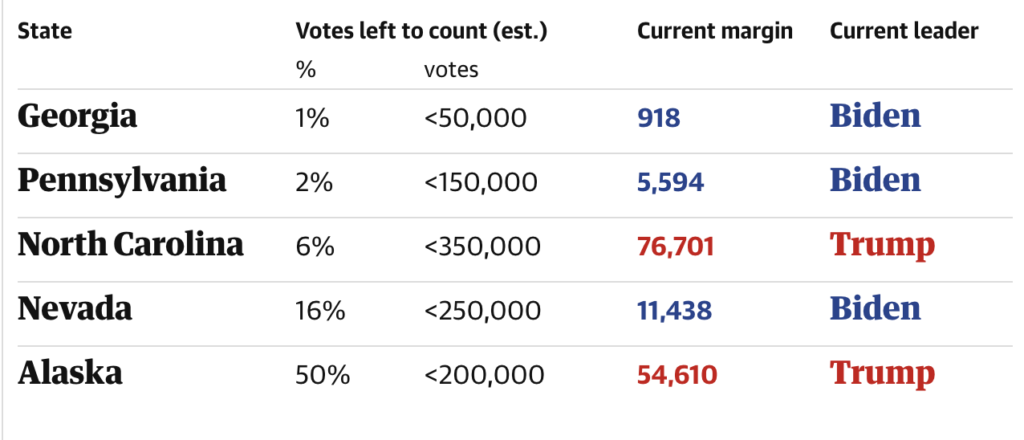Click the Votes left to count header
1024x440 pixels.
point(422,30)
